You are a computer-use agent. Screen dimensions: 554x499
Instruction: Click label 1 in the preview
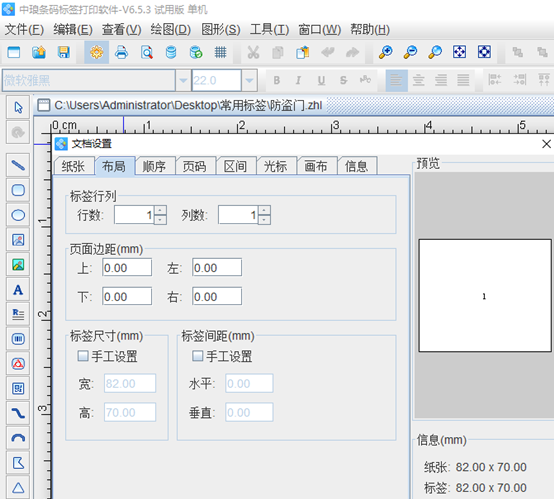pos(484,296)
